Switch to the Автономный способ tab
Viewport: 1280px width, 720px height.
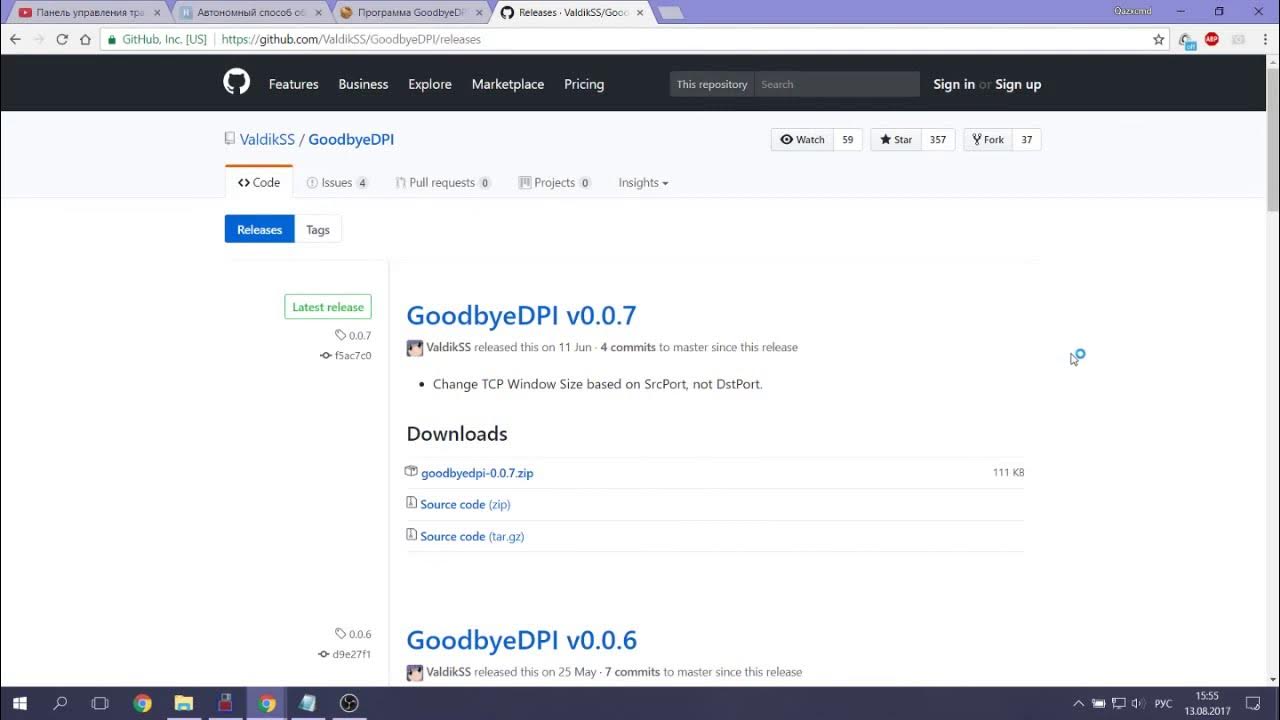249,13
